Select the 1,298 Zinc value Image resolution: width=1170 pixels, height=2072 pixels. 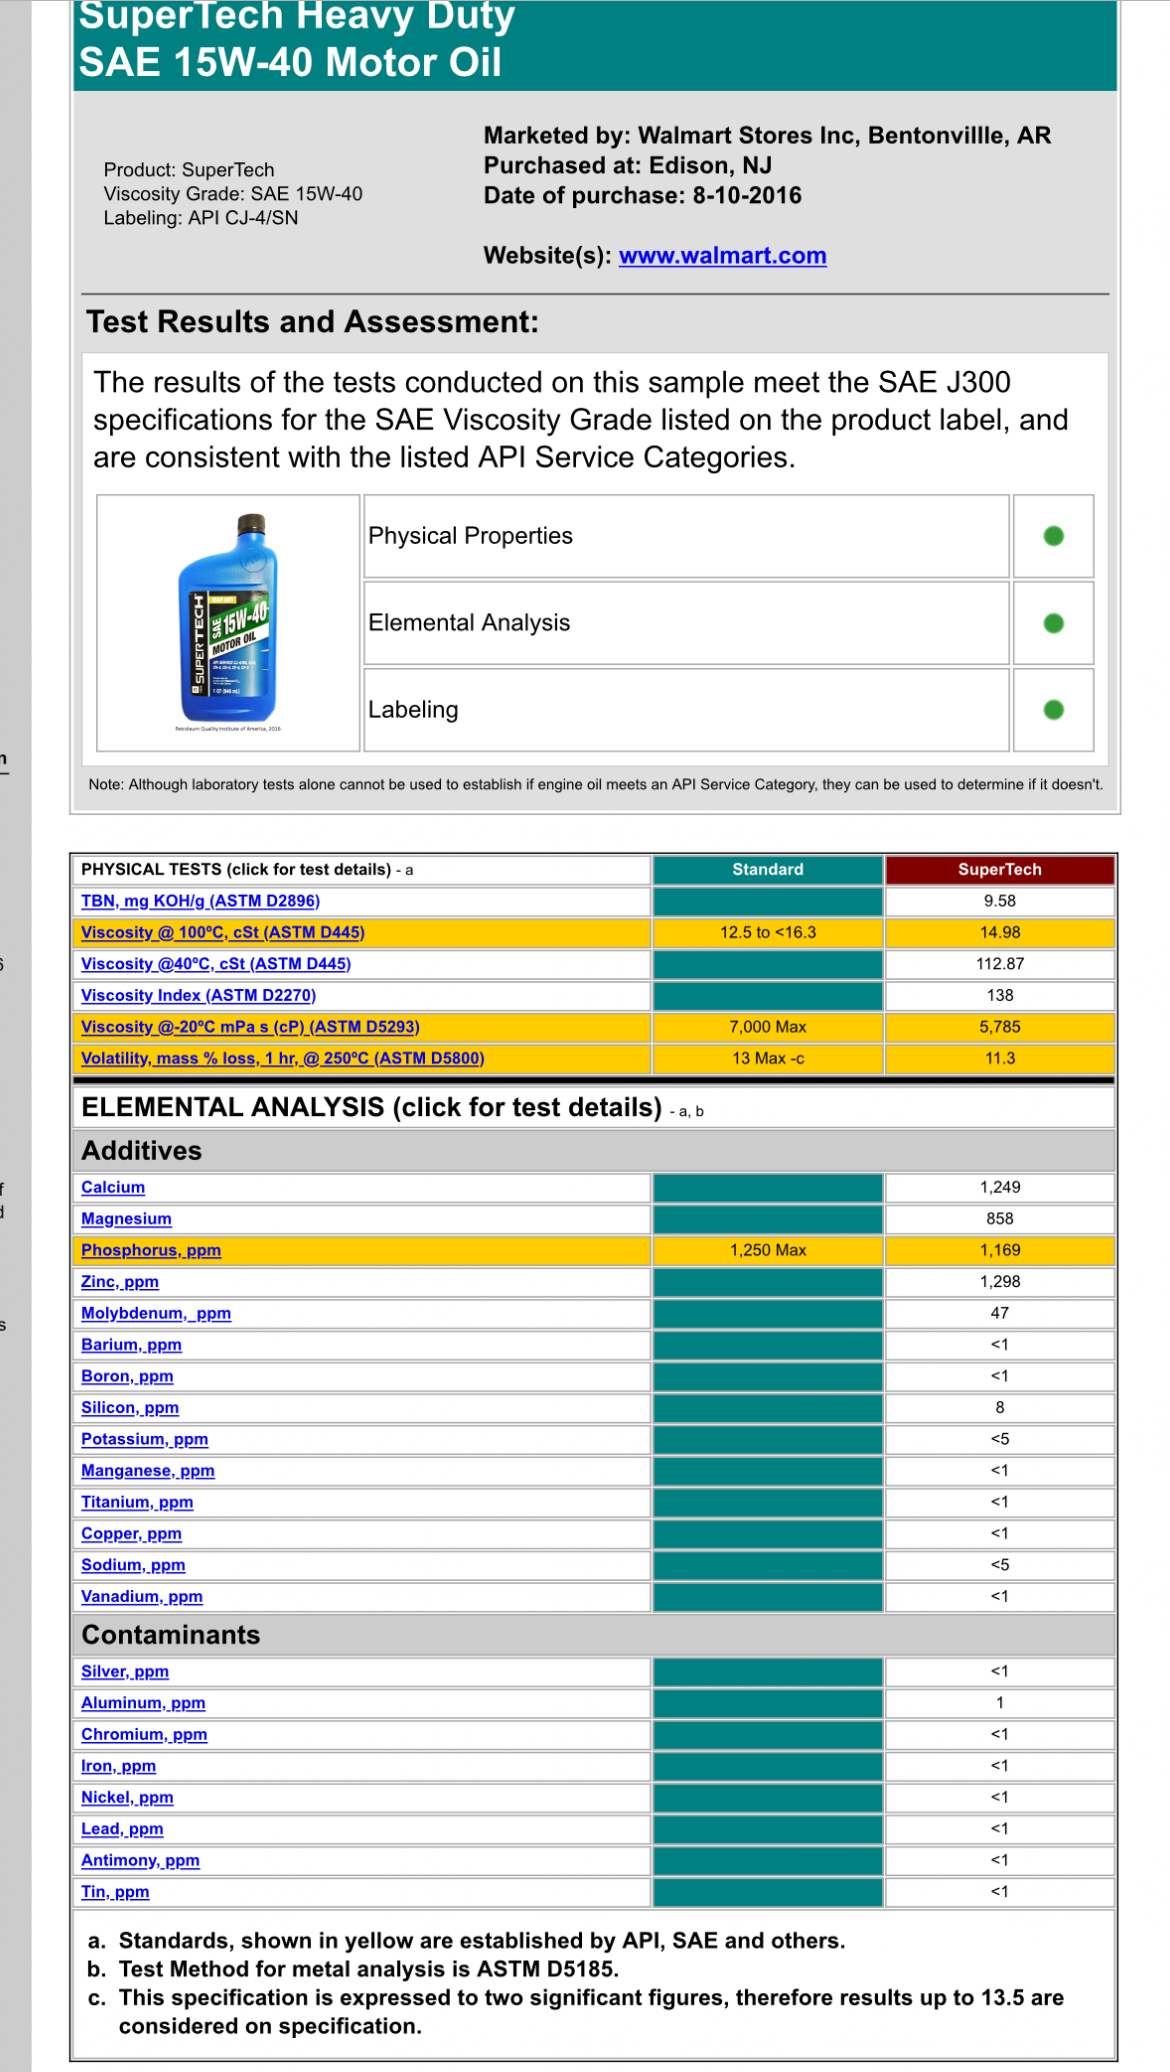click(x=1000, y=1282)
